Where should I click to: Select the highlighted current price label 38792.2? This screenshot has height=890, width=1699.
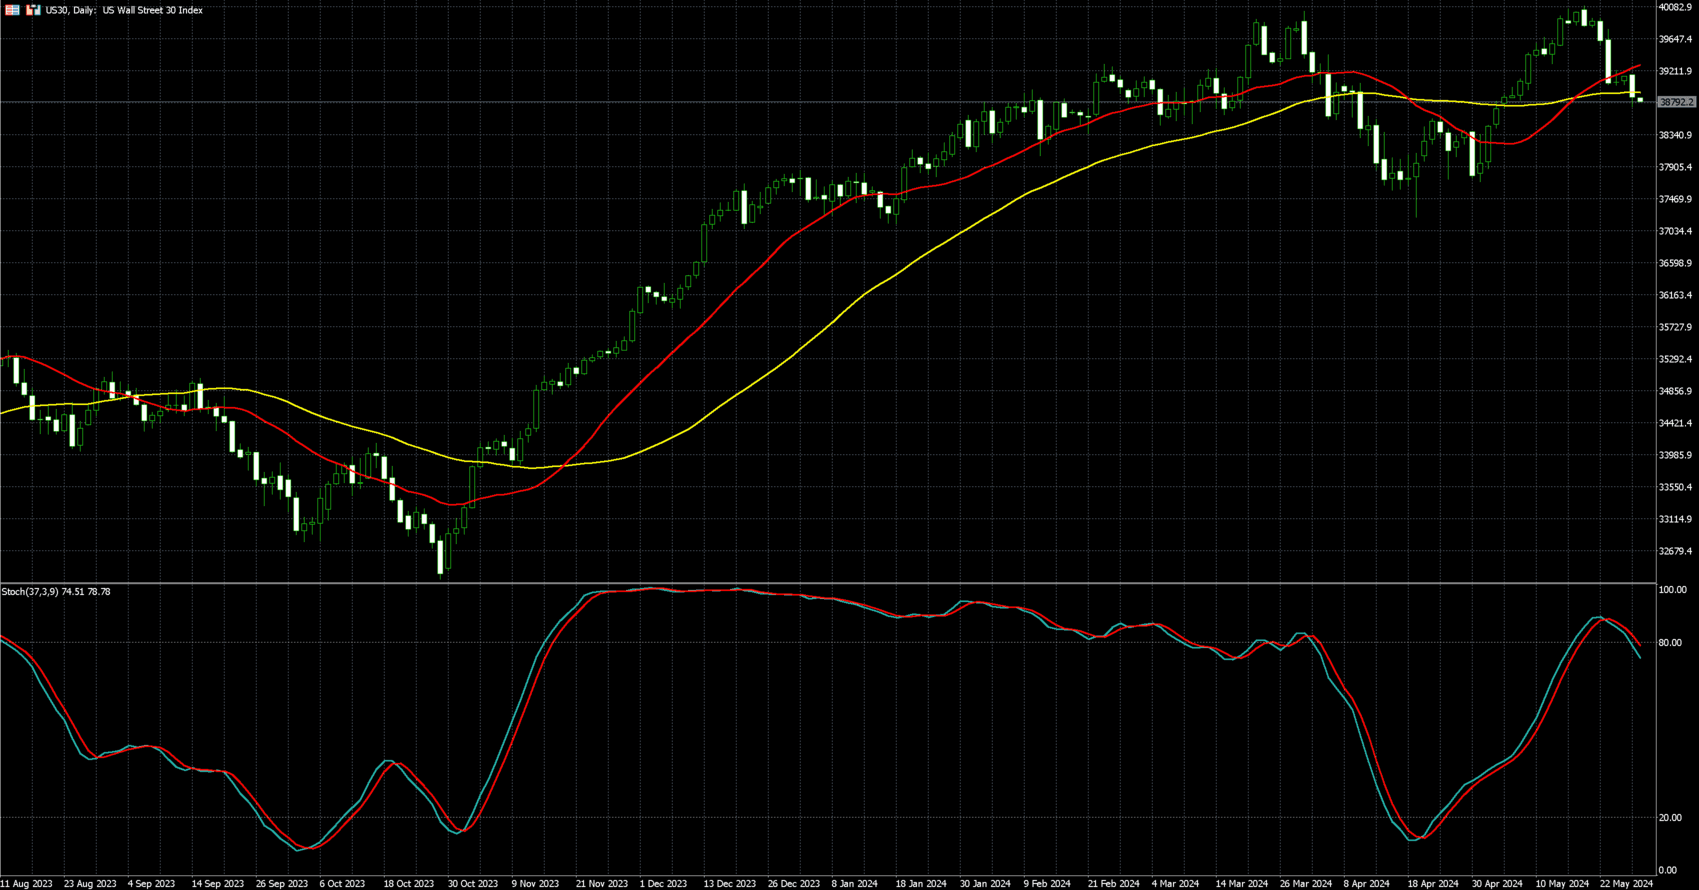[1676, 102]
